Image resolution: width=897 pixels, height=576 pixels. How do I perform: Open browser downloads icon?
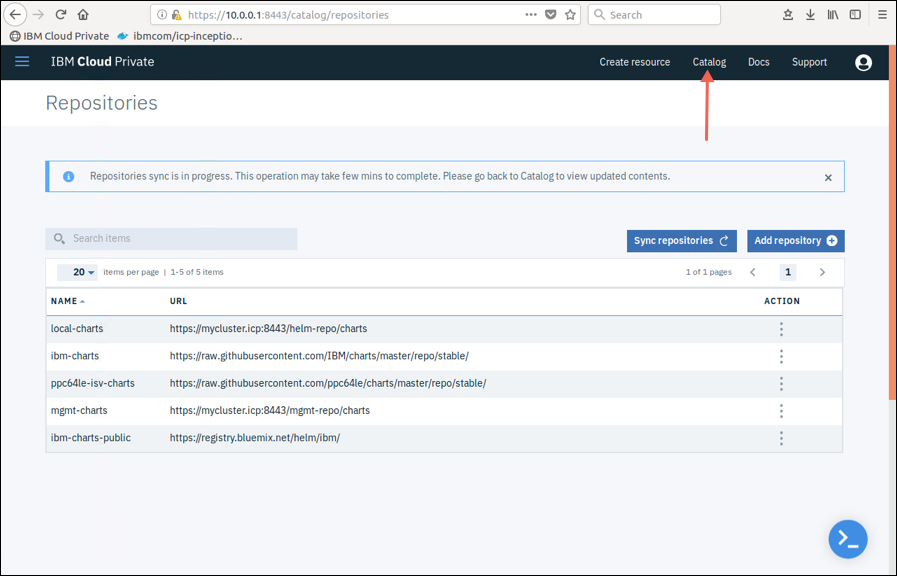tap(810, 15)
